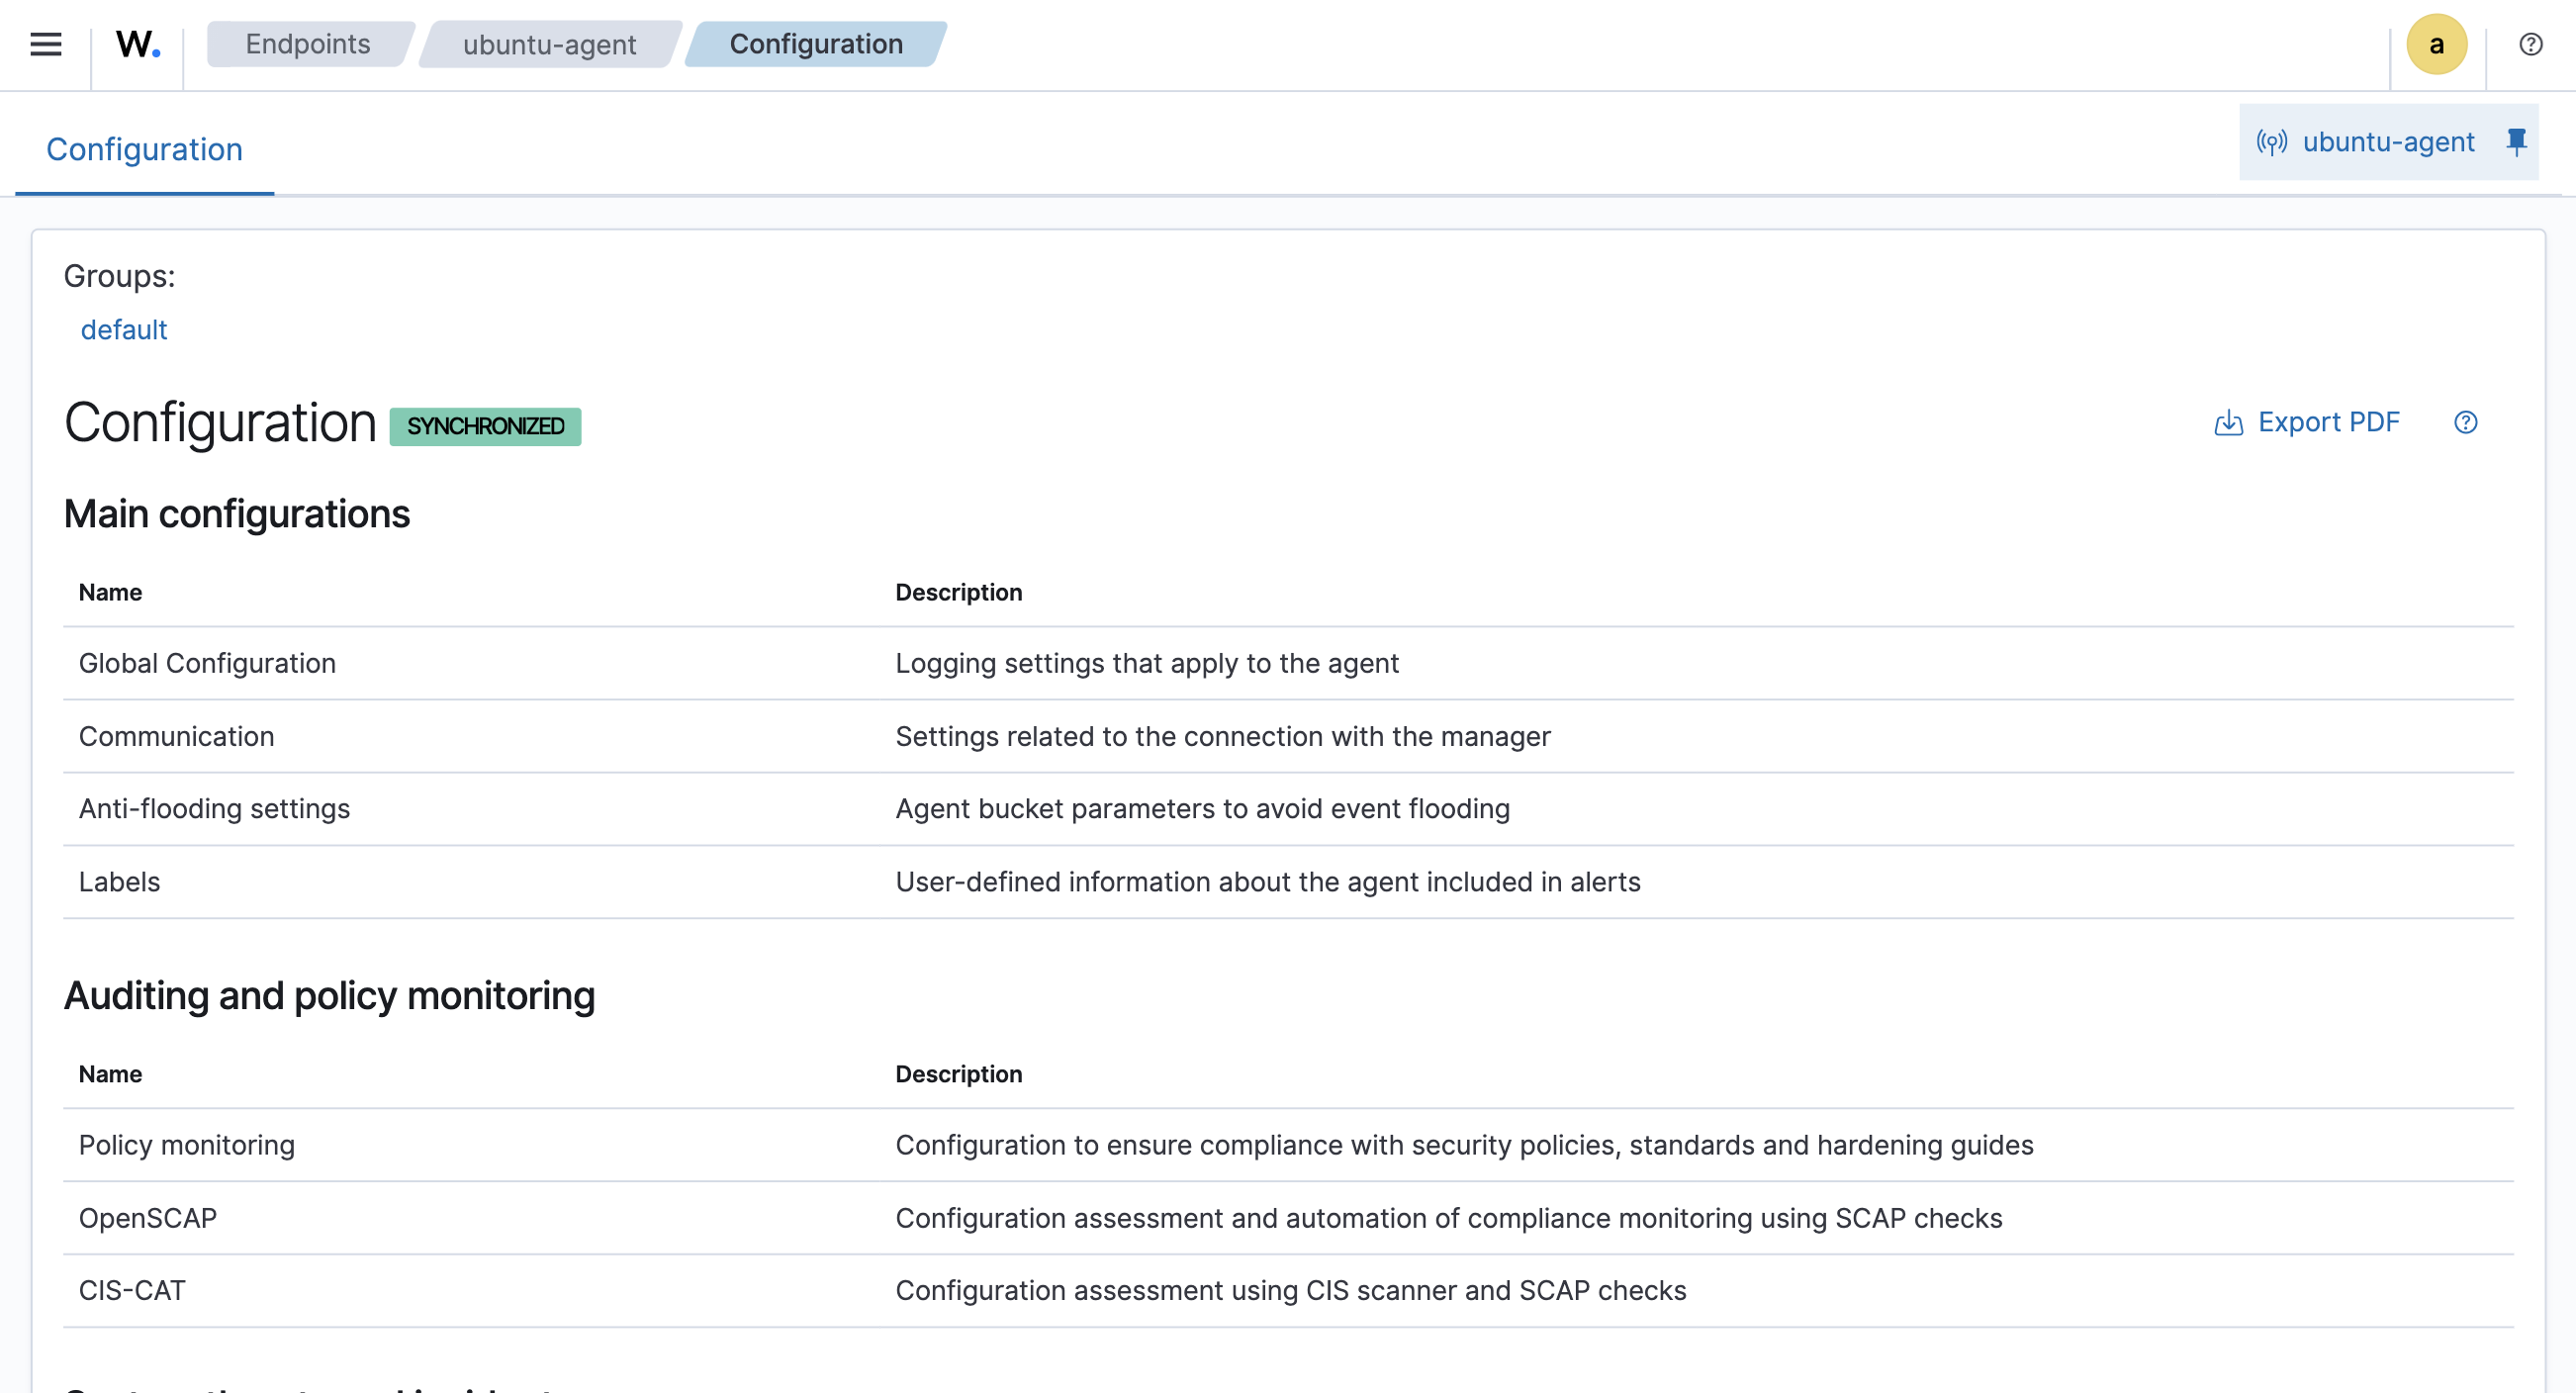Select the Configuration breadcrumb
Viewport: 2576px width, 1393px height.
(x=815, y=44)
